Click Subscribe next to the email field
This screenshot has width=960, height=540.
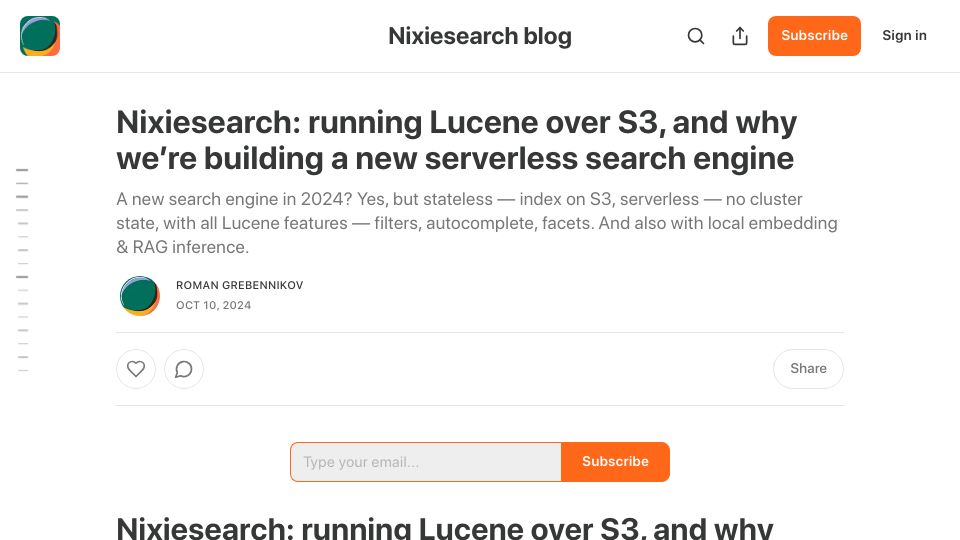click(x=615, y=462)
